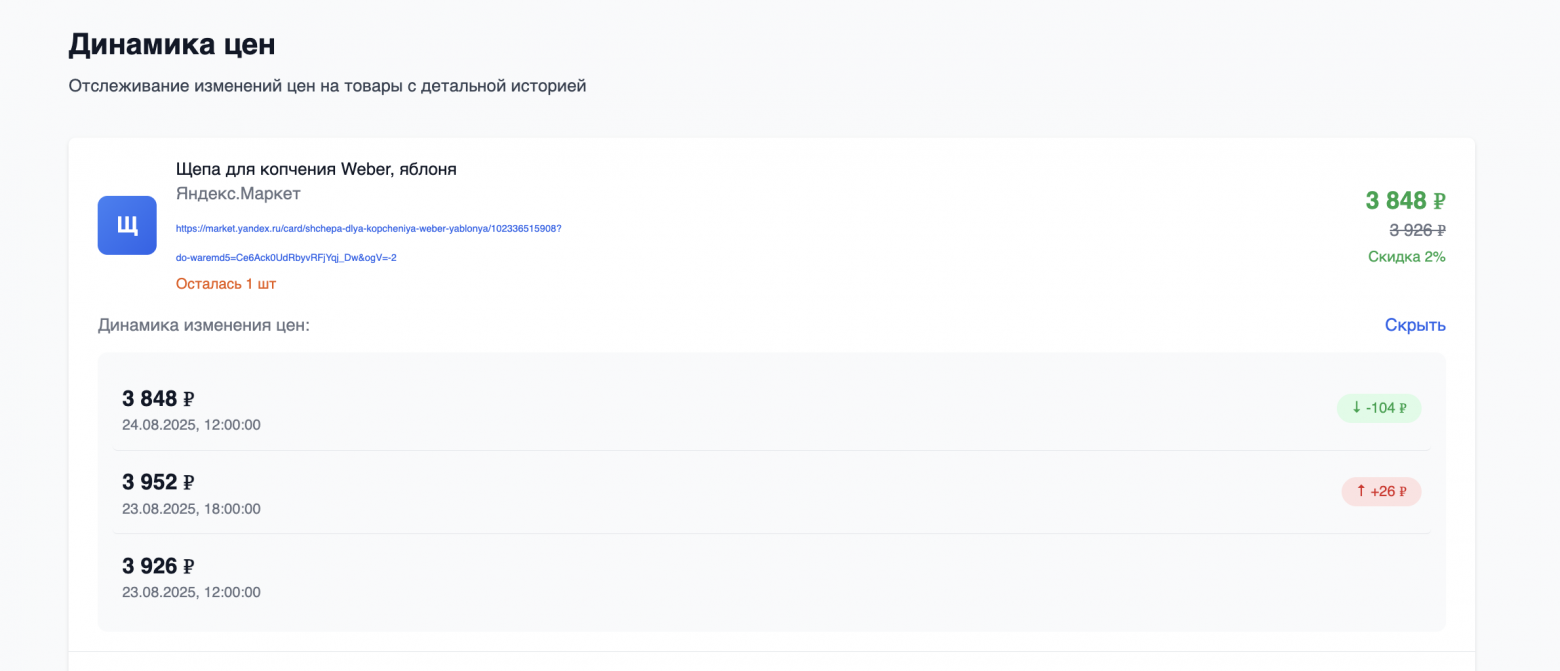
Task: Click the "Динамика цен" page heading
Action: click(x=172, y=45)
